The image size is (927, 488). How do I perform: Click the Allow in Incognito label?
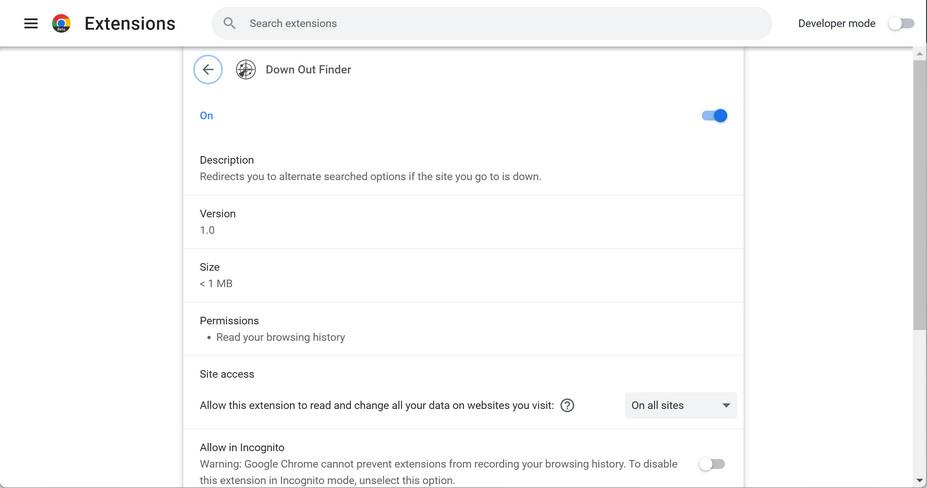[242, 447]
